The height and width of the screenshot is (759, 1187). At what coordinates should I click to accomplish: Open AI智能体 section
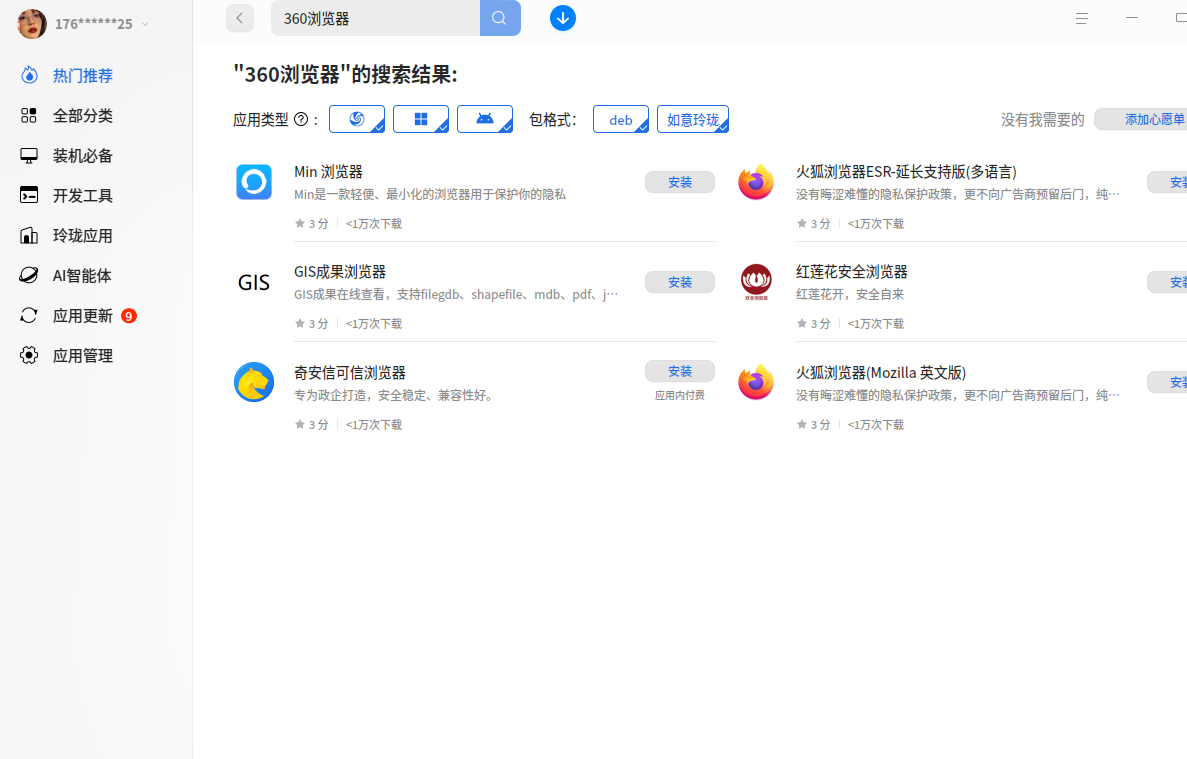coord(82,276)
